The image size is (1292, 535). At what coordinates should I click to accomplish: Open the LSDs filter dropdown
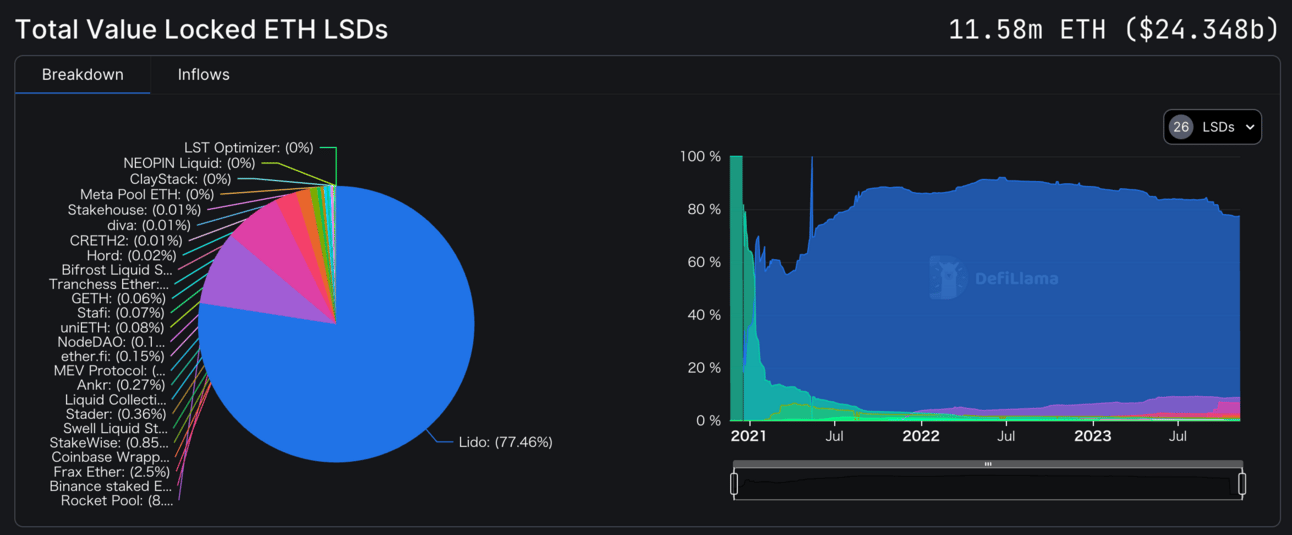(x=1212, y=127)
